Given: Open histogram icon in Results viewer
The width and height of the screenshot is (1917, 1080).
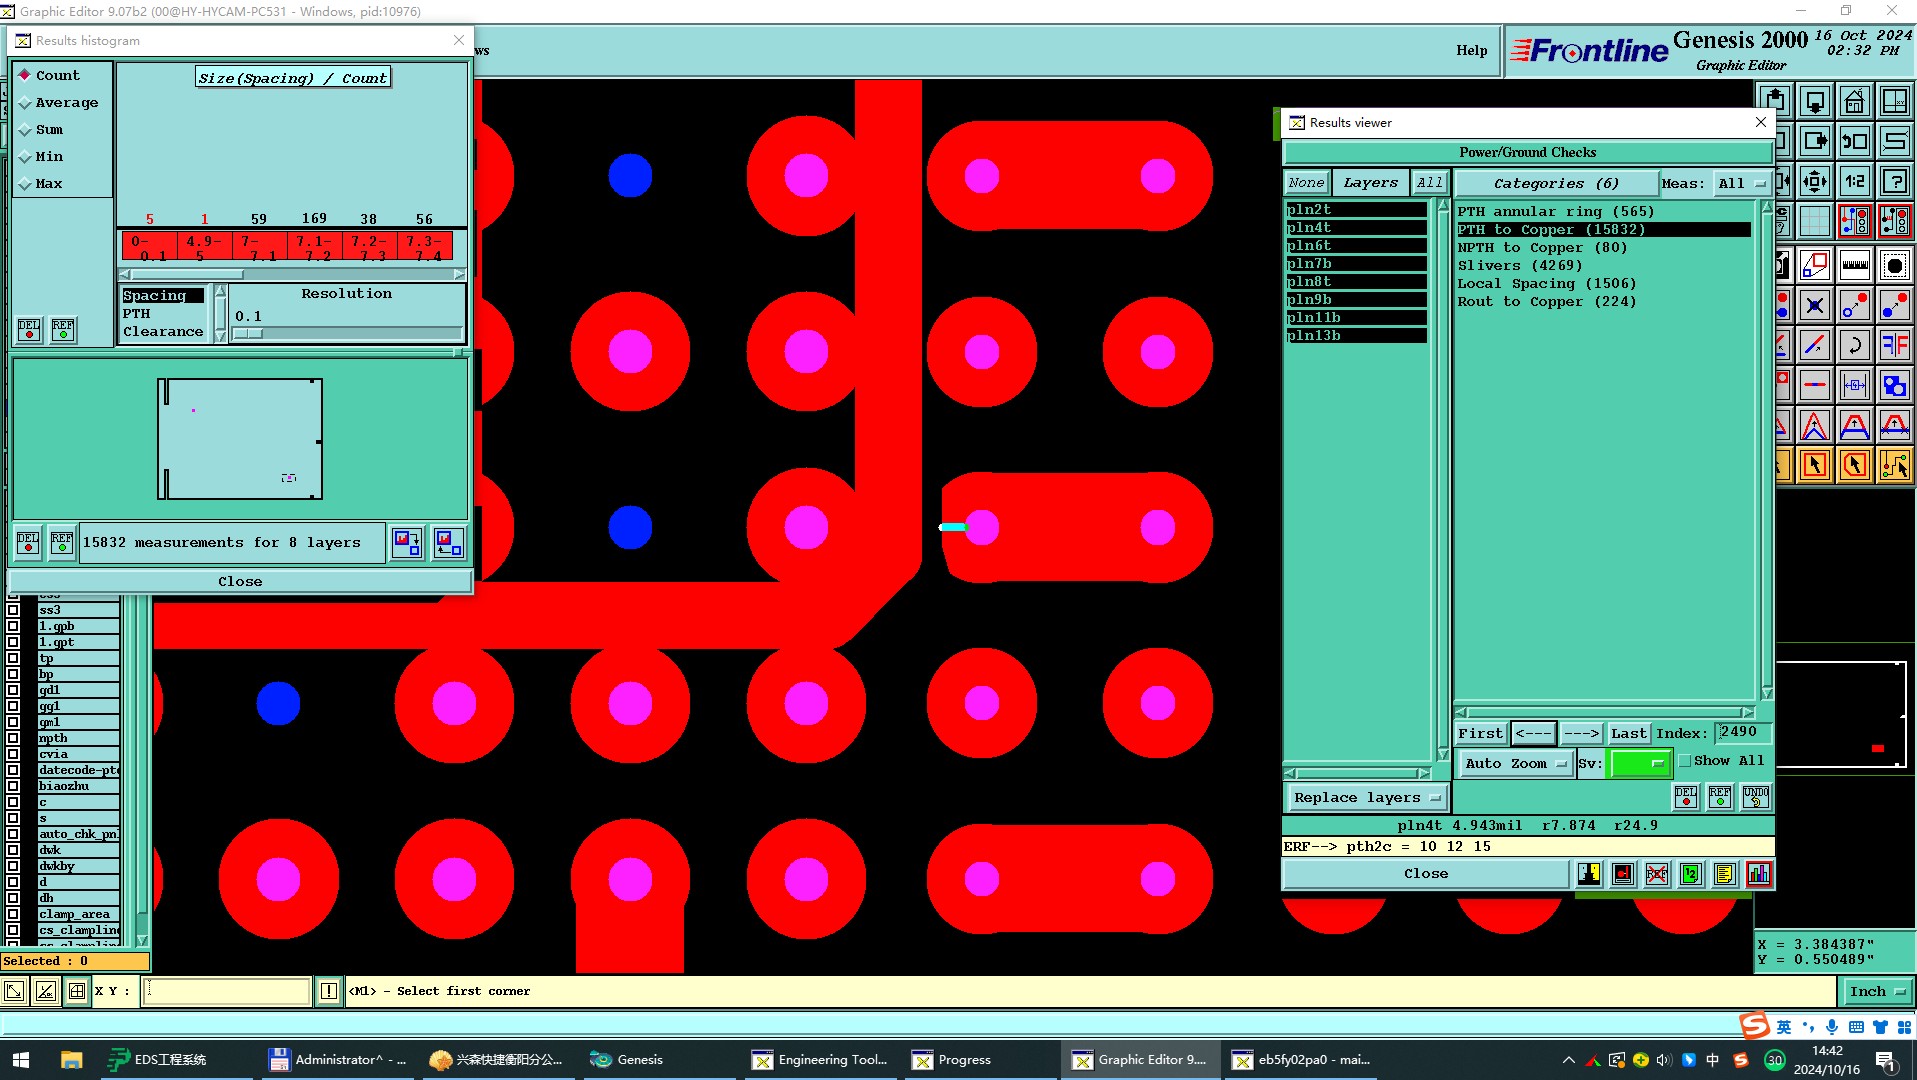Looking at the screenshot, I should click(1758, 874).
